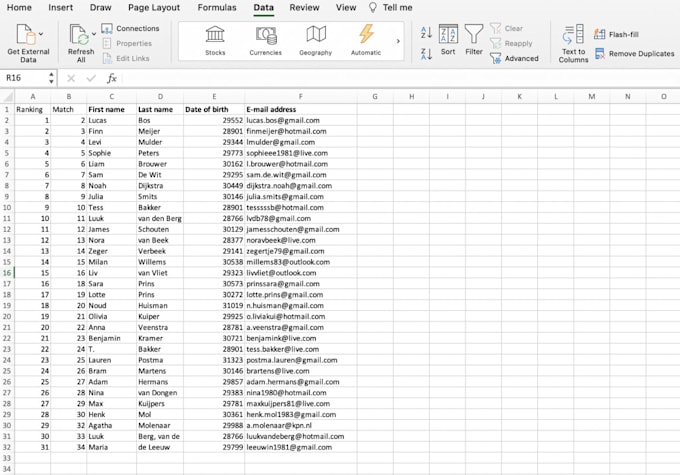Open the View tab

[346, 7]
